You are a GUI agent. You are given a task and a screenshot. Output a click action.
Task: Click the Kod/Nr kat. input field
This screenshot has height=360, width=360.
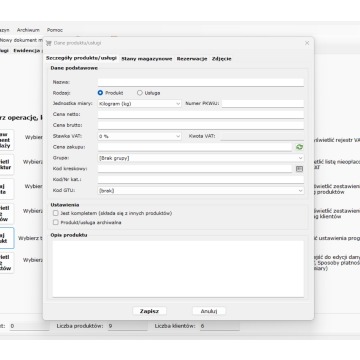(201, 180)
